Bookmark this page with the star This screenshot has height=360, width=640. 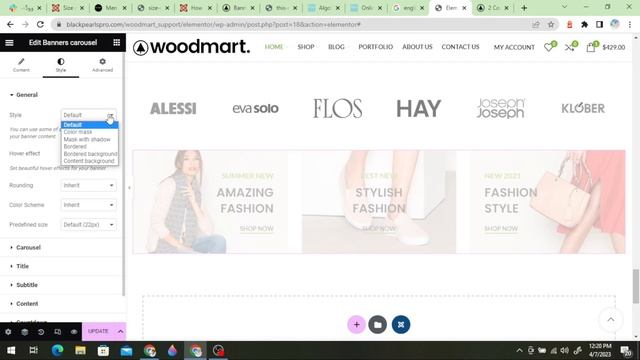[551, 24]
